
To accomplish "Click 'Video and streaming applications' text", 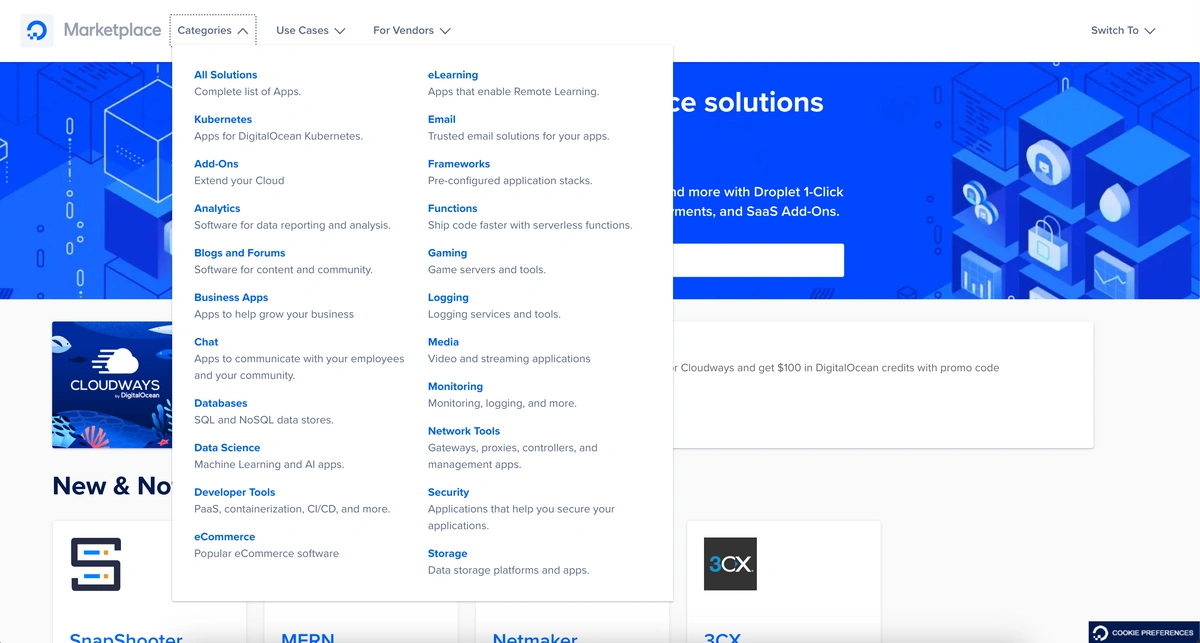I will click(509, 359).
